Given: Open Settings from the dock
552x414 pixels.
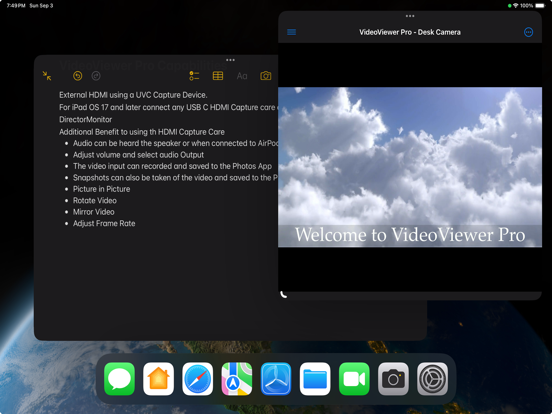Looking at the screenshot, I should click(x=432, y=379).
